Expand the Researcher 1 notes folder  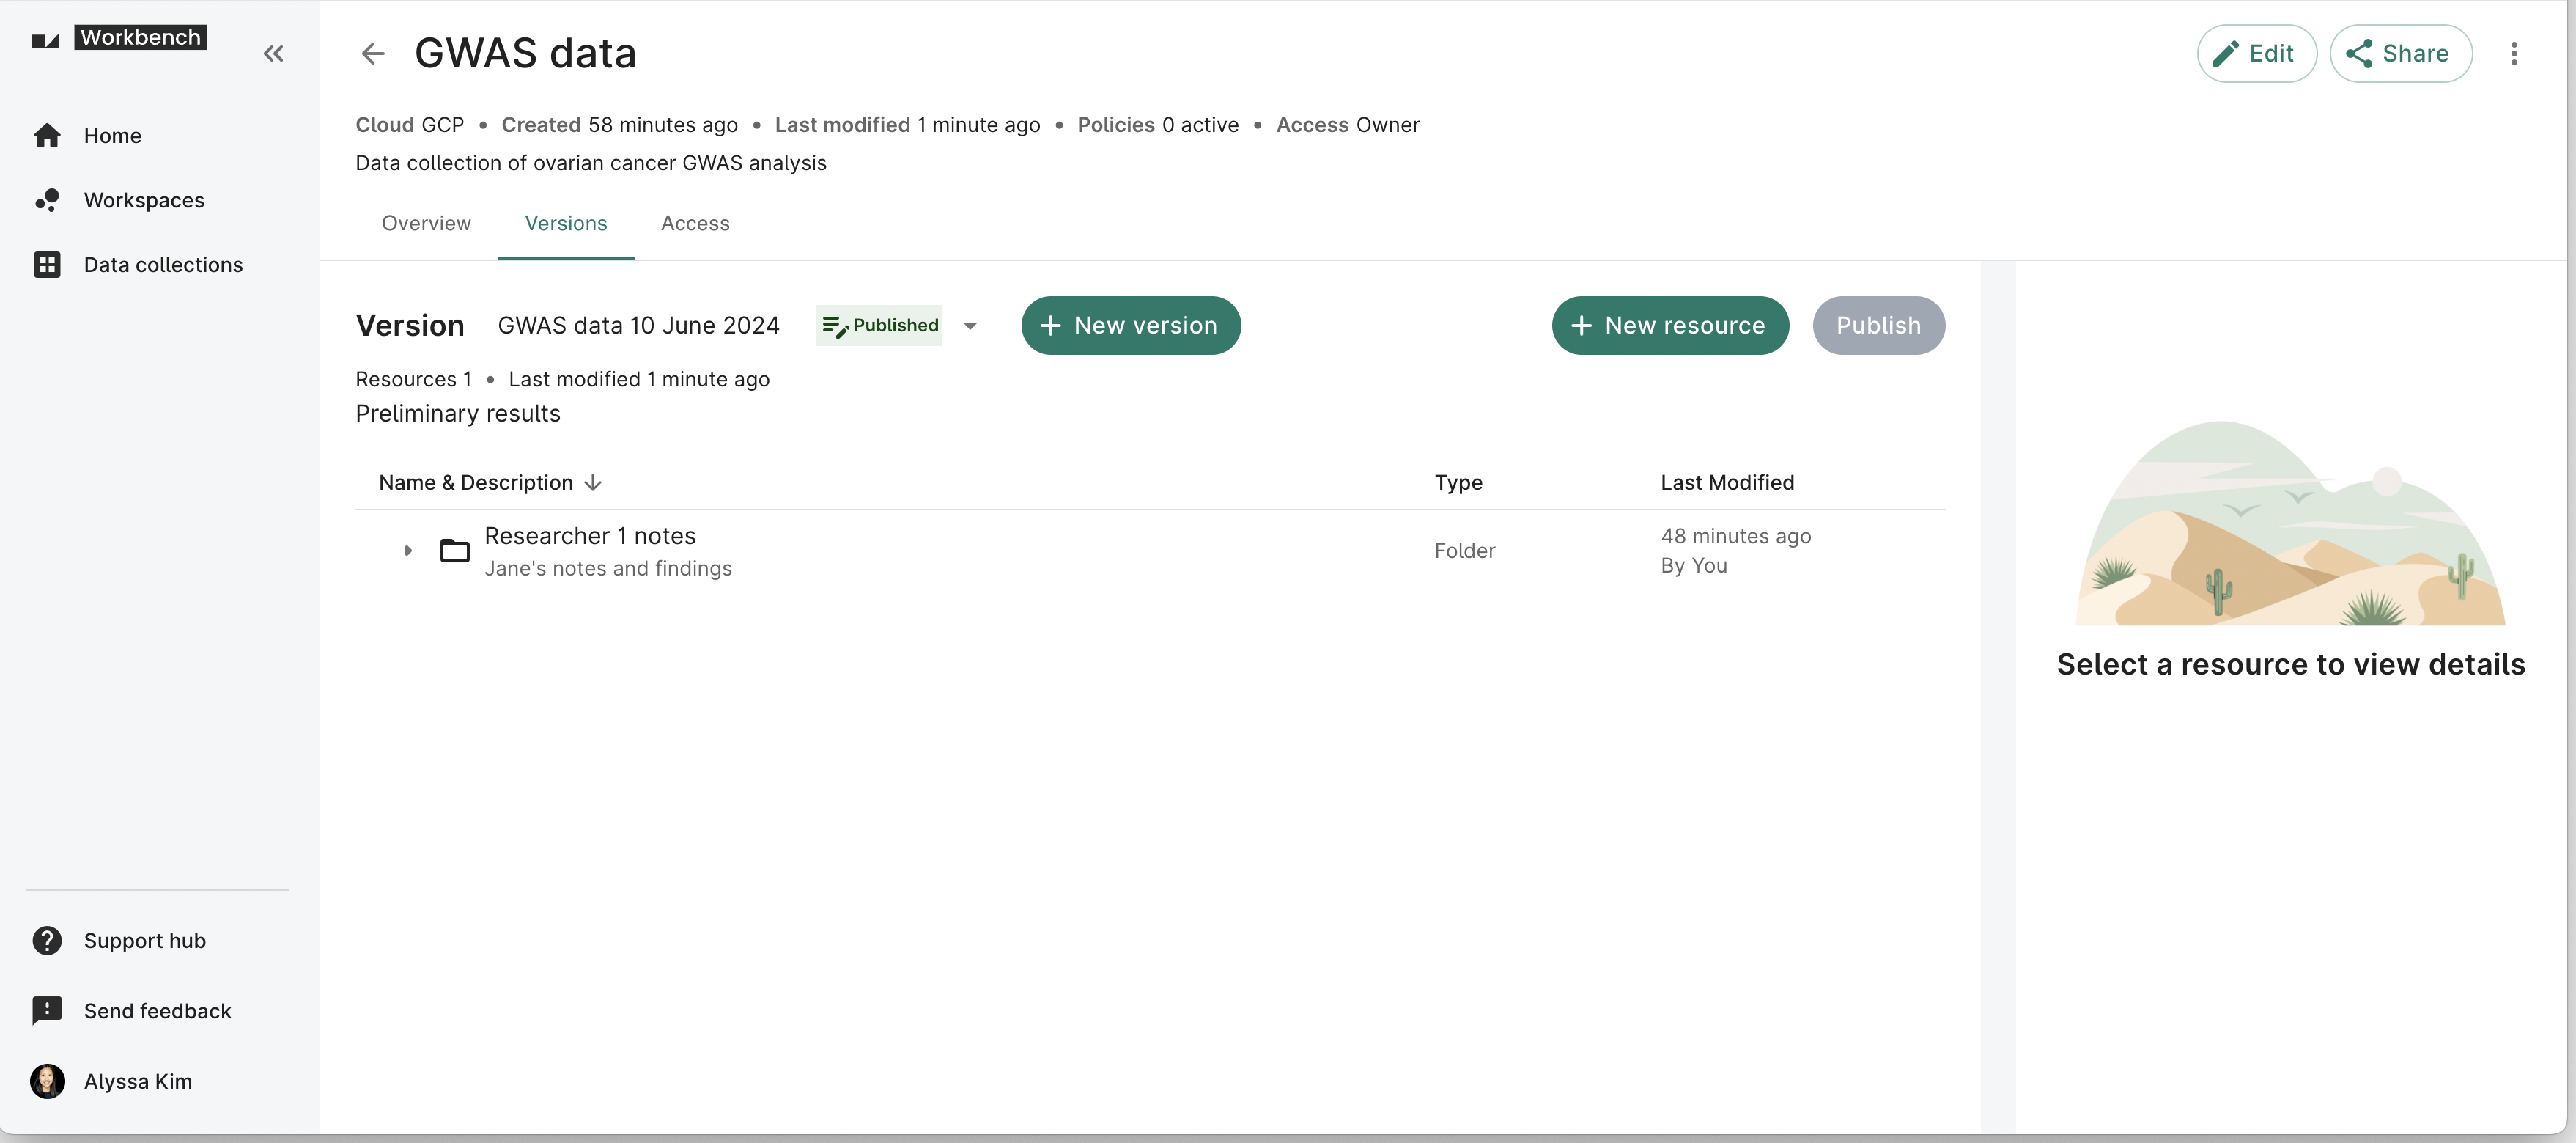coord(407,549)
